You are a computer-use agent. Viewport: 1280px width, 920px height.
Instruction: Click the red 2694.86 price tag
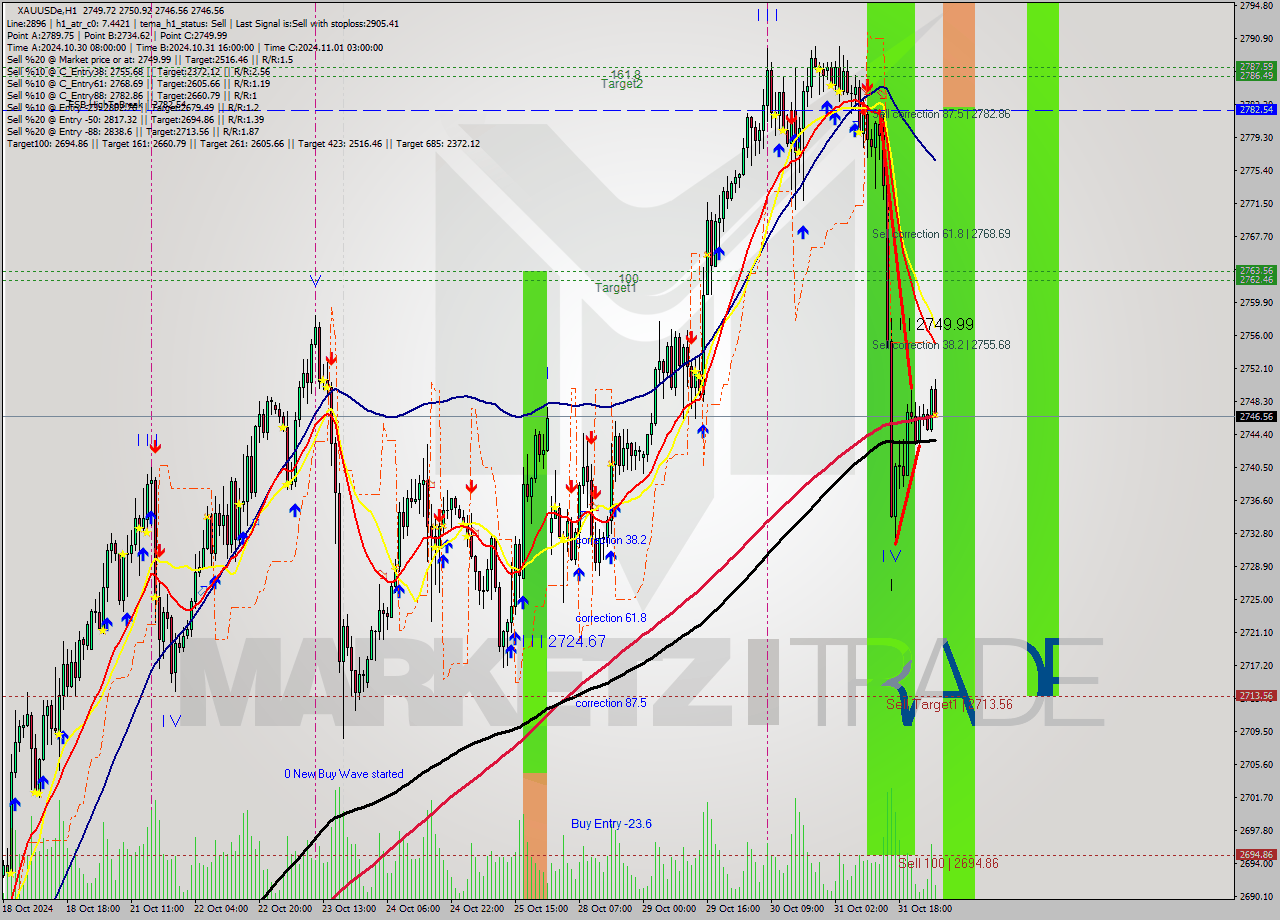pyautogui.click(x=1256, y=854)
